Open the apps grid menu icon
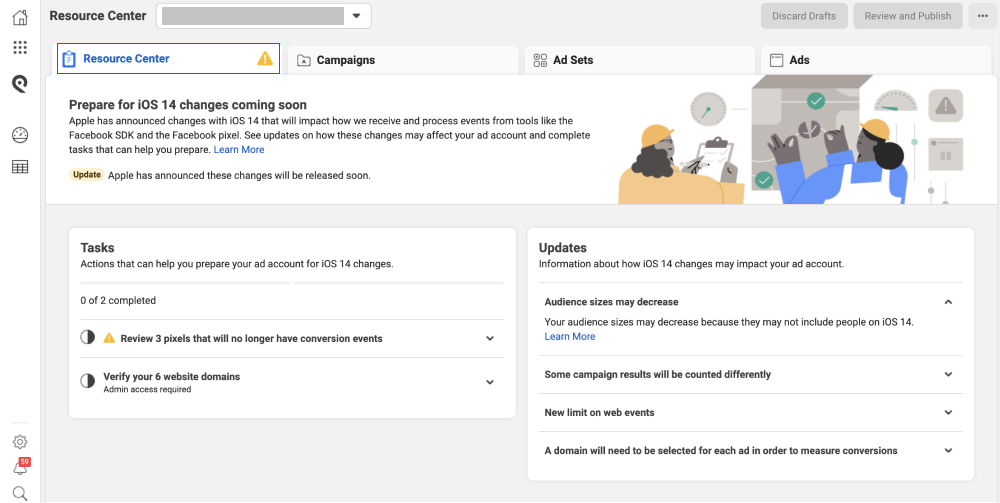This screenshot has width=1000, height=503. [20, 48]
